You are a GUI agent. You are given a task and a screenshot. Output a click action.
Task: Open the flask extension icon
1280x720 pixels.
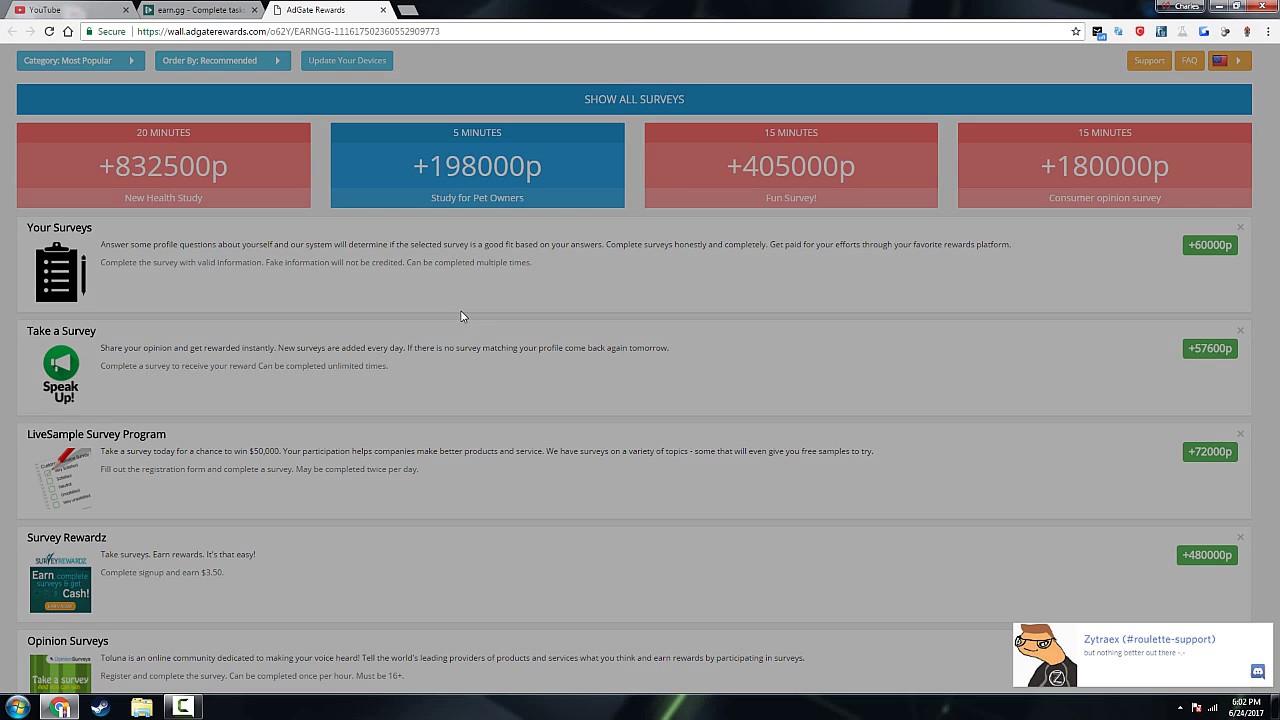tap(1183, 31)
